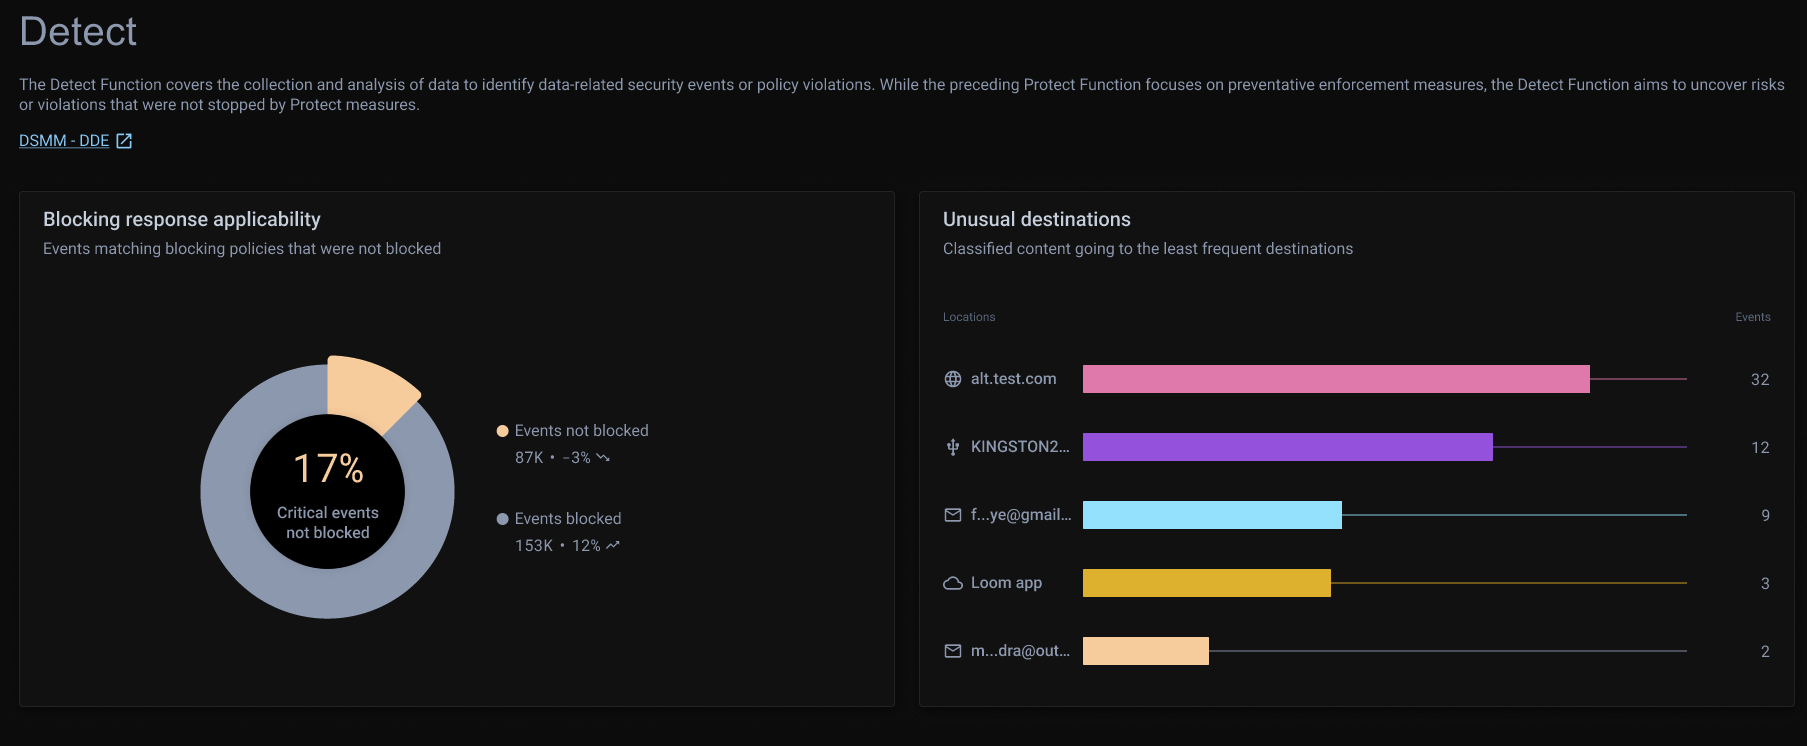Click the yellow Loom app bar
The image size is (1807, 746).
coord(1206,583)
